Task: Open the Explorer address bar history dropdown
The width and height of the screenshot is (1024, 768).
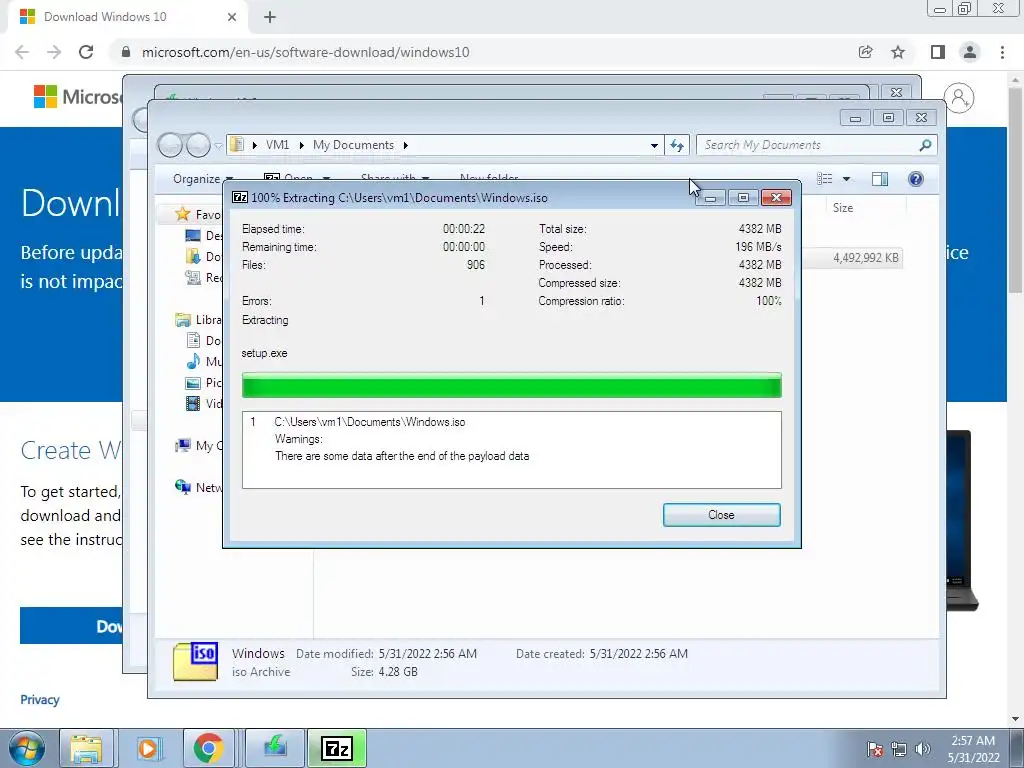Action: coord(654,146)
